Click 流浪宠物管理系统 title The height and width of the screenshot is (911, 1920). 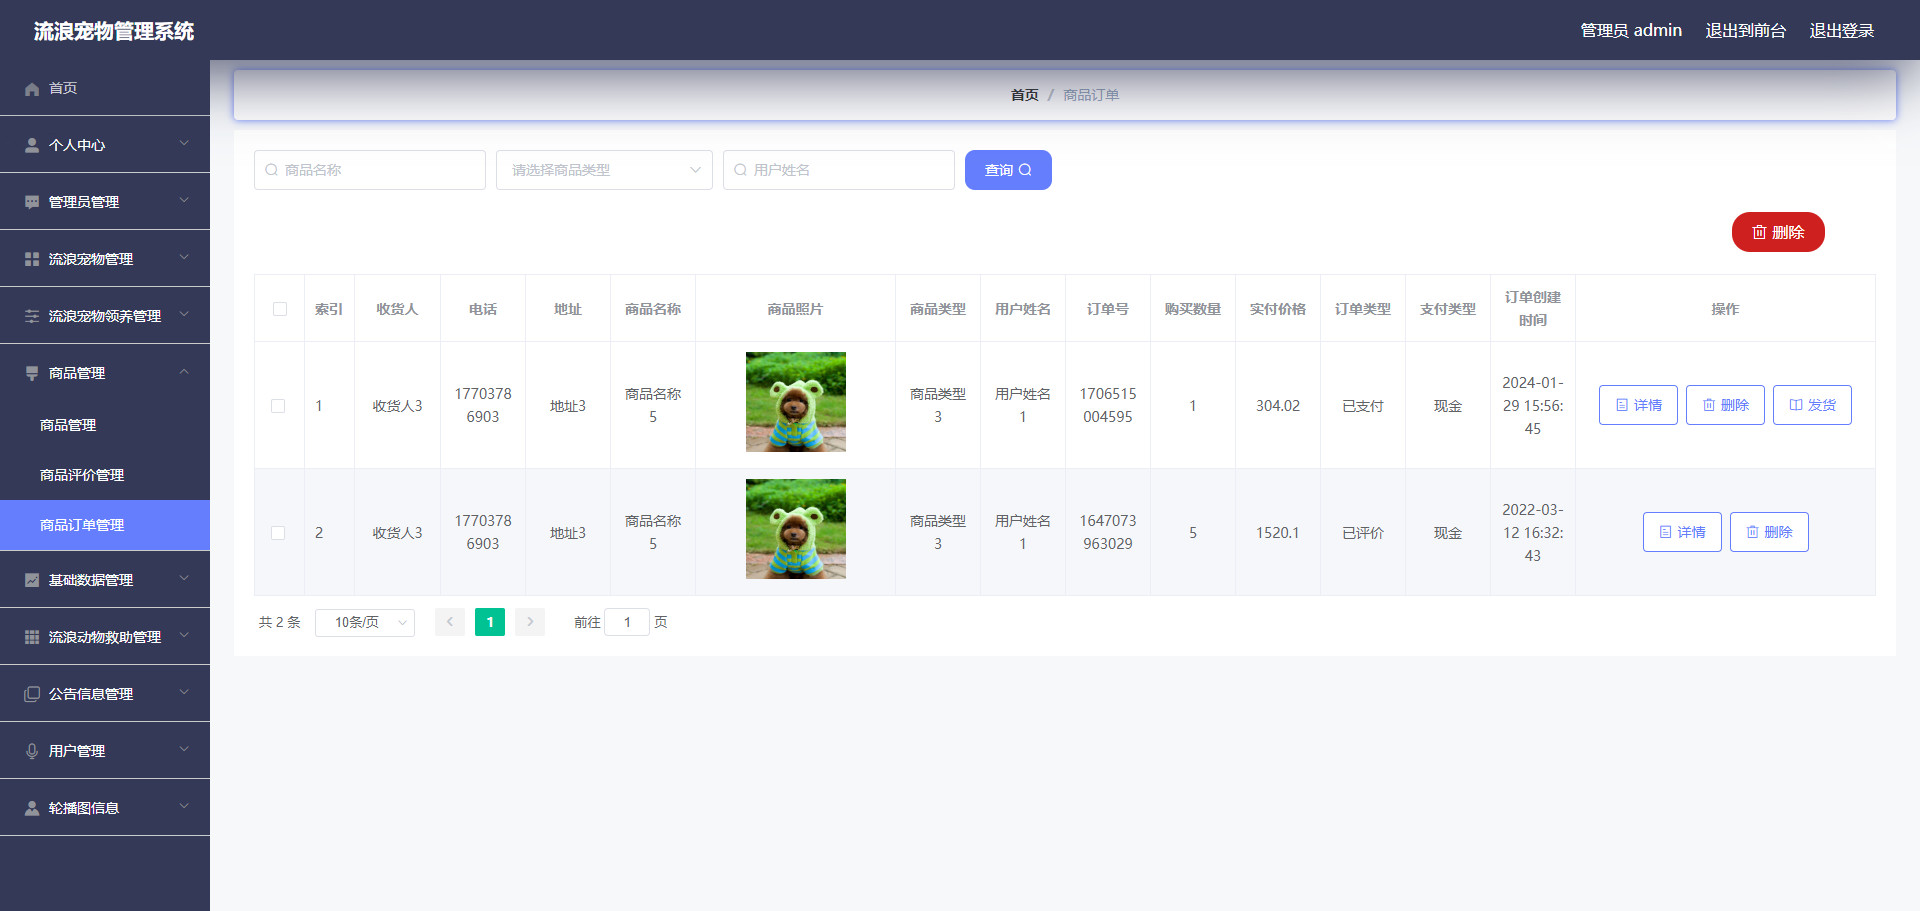tap(114, 31)
